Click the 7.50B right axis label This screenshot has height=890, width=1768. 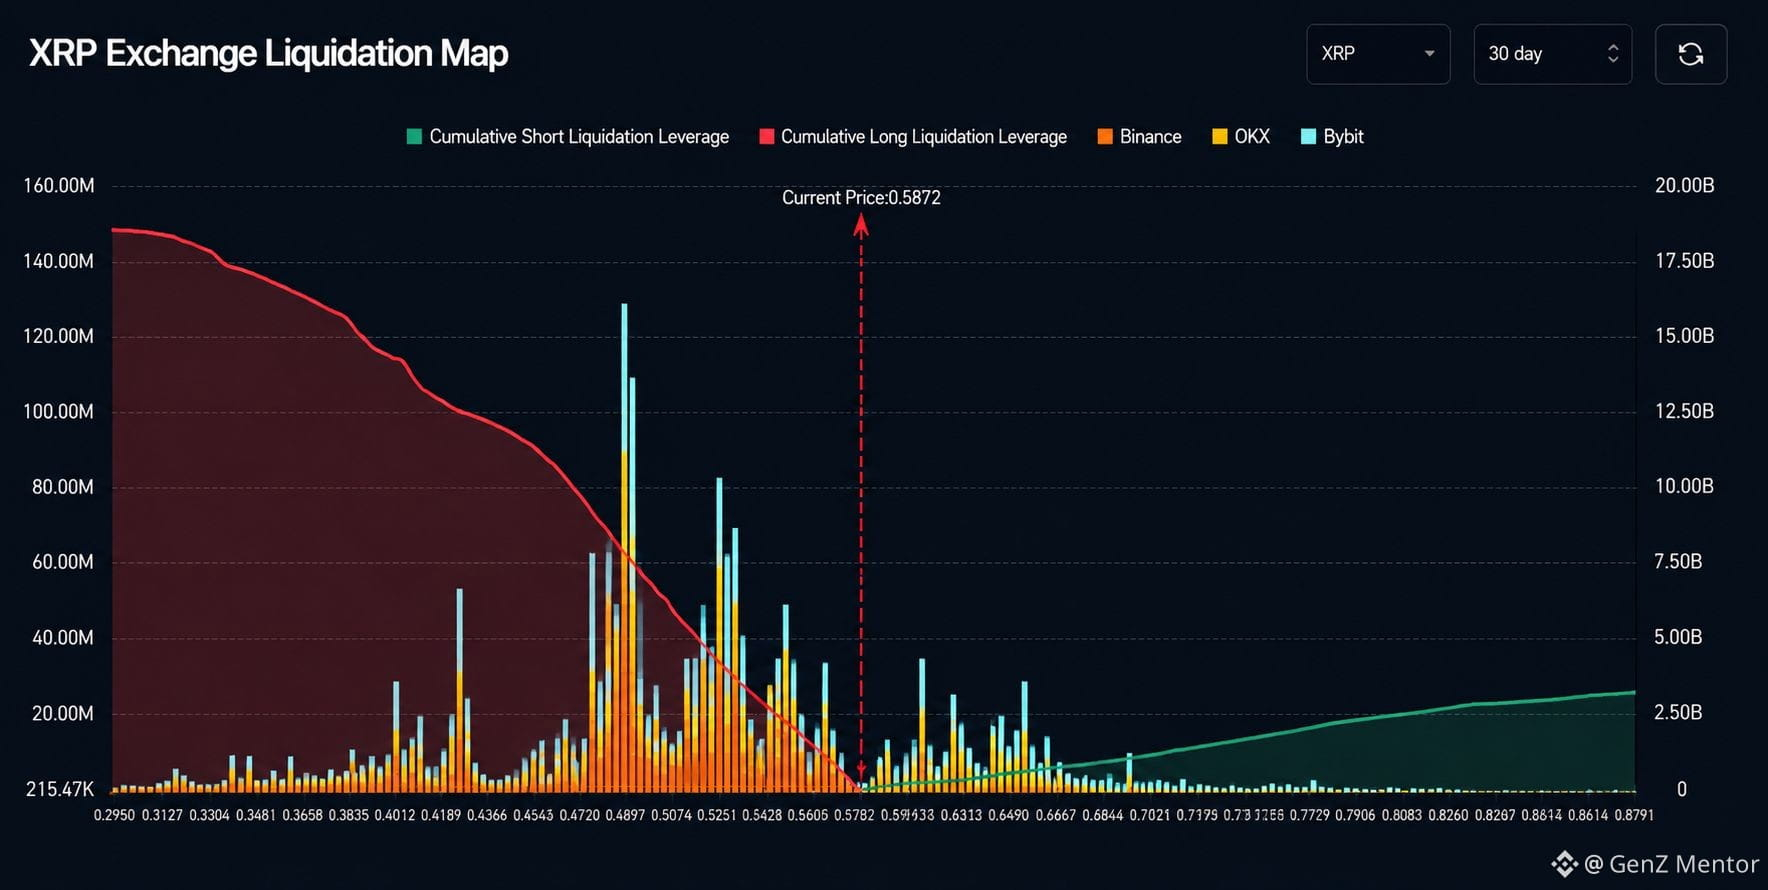coord(1678,562)
